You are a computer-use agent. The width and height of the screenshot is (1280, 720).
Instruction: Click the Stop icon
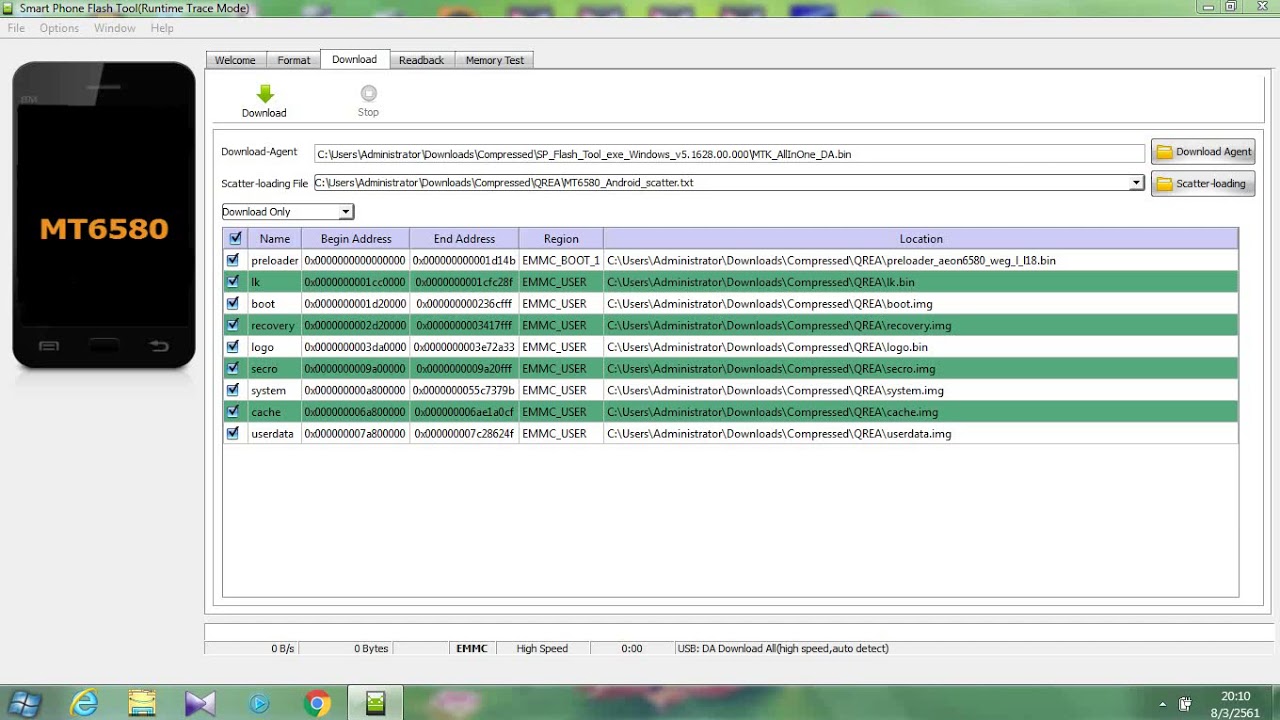pos(368,93)
